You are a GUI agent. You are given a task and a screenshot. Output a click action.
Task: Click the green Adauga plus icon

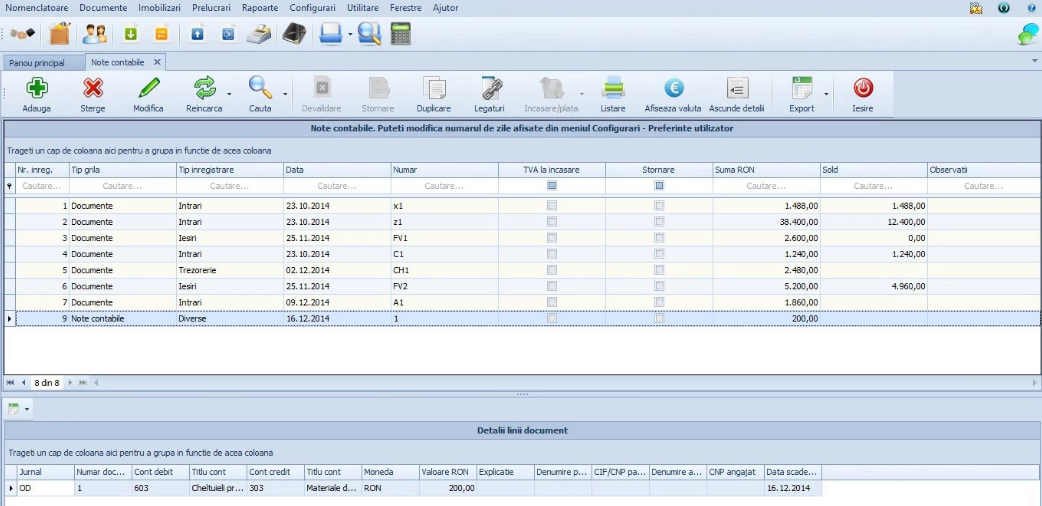(x=37, y=87)
